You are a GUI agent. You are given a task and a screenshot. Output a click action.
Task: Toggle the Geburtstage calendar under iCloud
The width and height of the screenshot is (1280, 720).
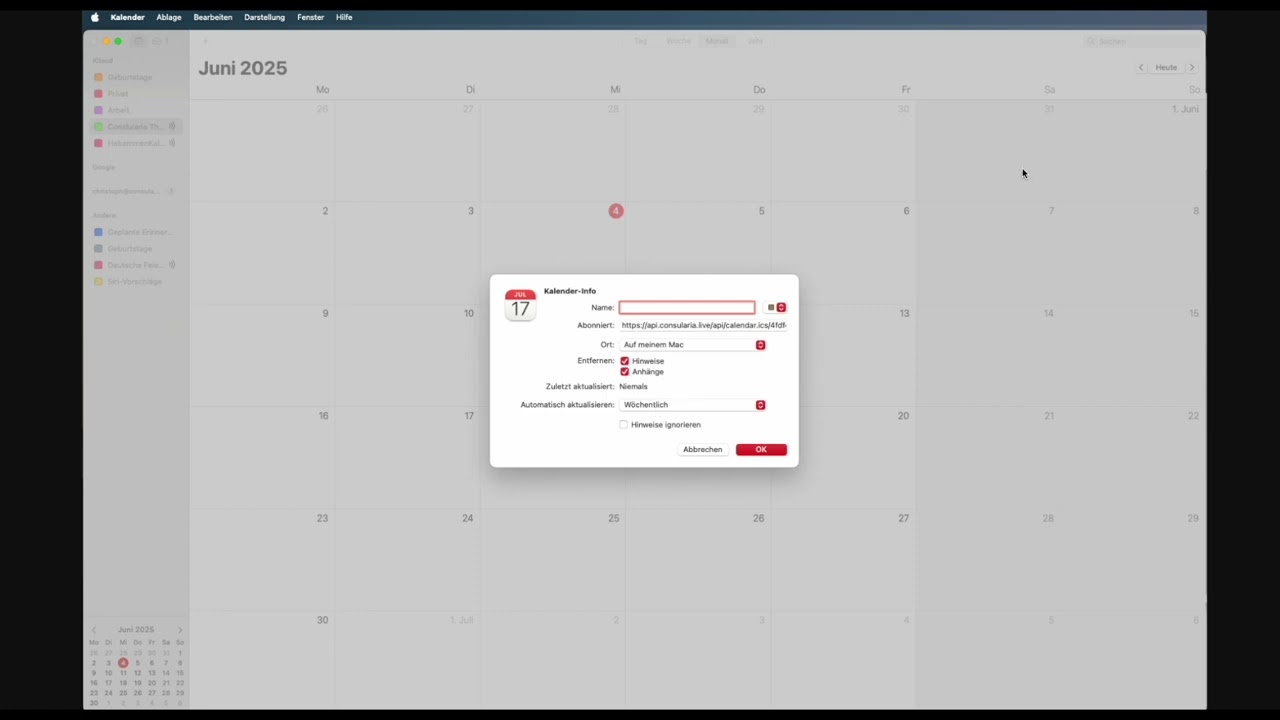[x=98, y=77]
